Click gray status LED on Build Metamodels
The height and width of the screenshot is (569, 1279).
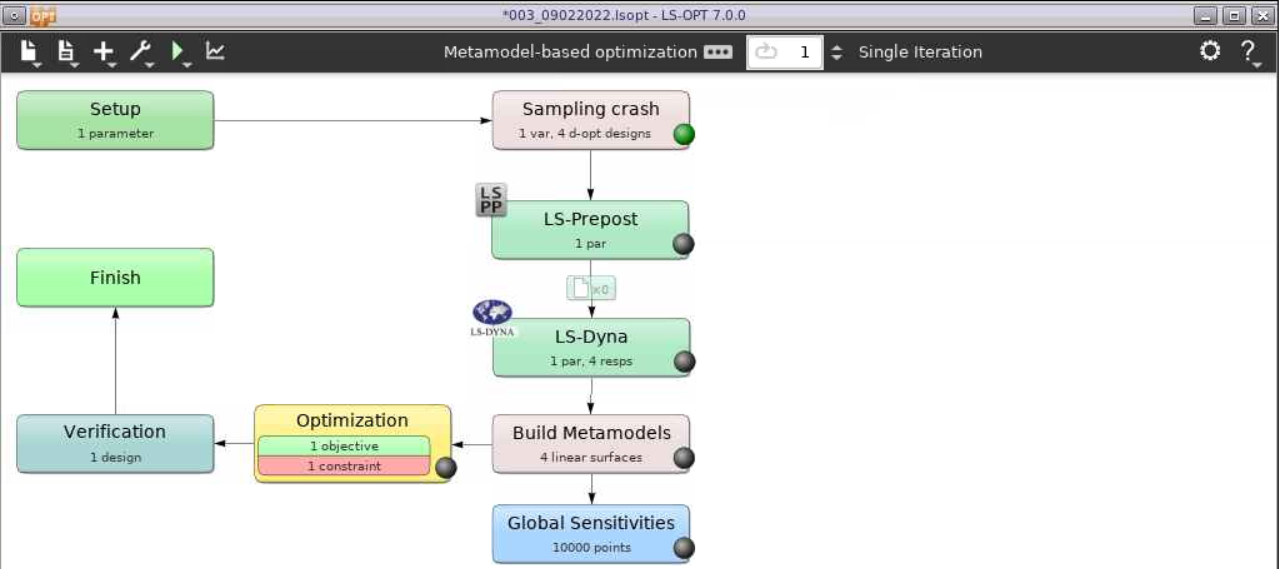(684, 458)
